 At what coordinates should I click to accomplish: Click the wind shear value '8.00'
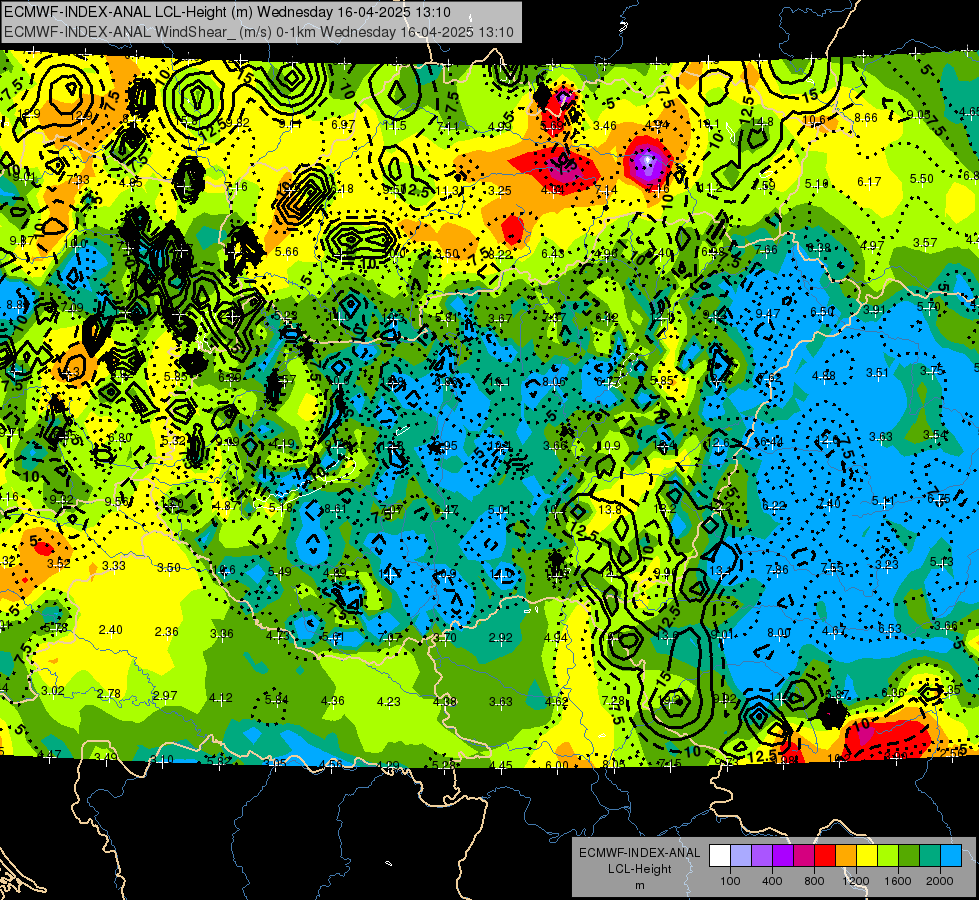click(779, 633)
